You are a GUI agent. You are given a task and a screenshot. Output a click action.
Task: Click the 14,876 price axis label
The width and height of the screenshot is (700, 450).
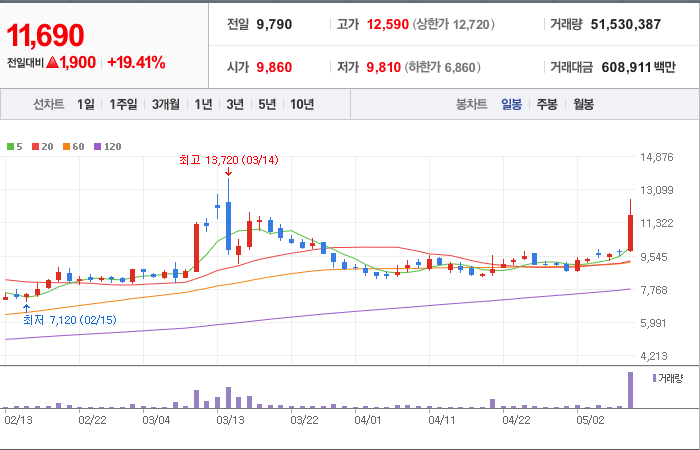click(656, 157)
